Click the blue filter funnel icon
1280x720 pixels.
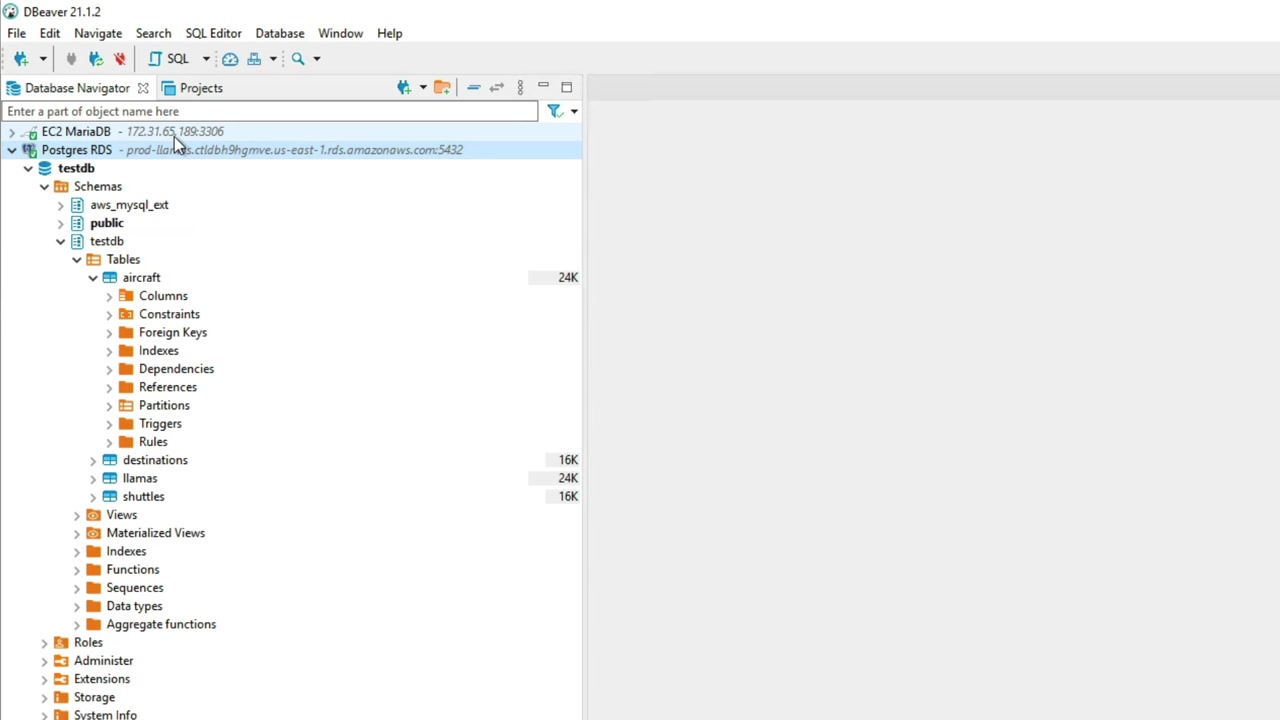point(555,111)
